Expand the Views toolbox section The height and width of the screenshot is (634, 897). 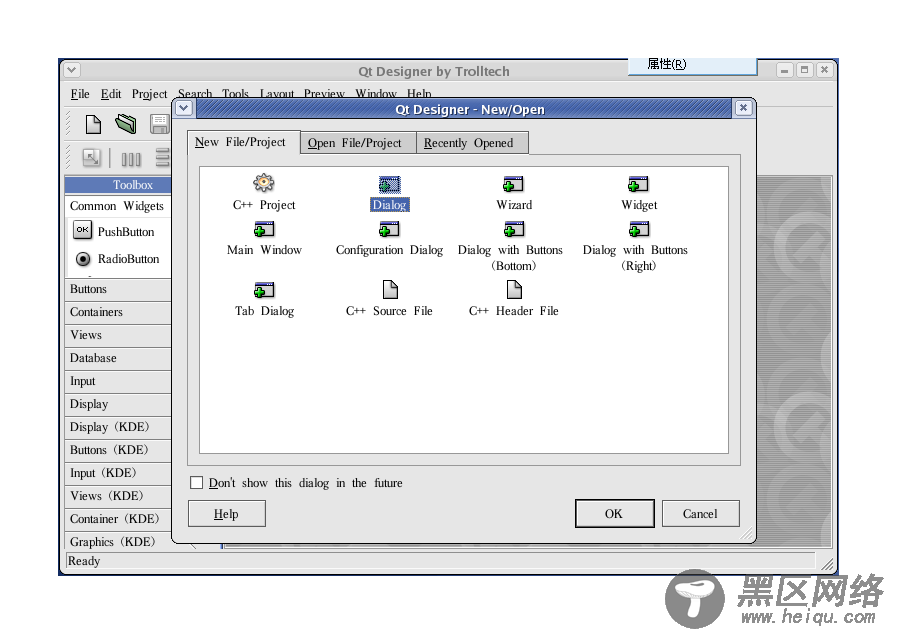(118, 335)
